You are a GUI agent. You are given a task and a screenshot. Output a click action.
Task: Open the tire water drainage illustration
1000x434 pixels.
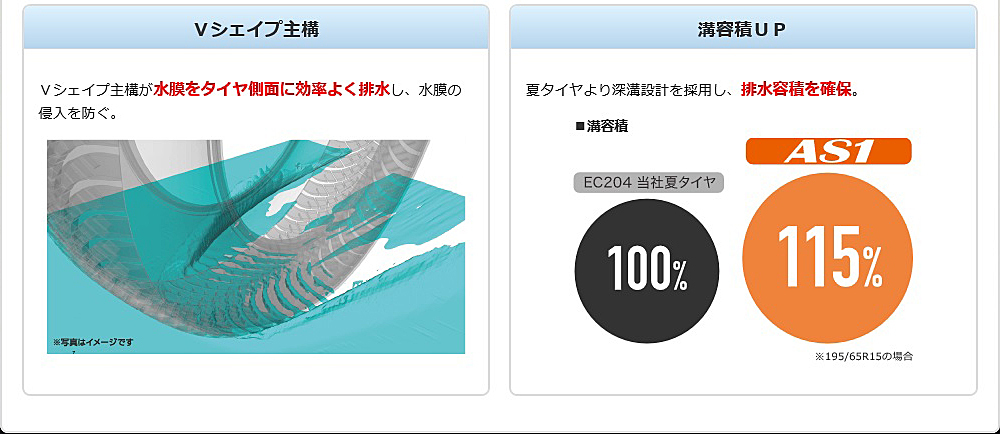click(256, 246)
